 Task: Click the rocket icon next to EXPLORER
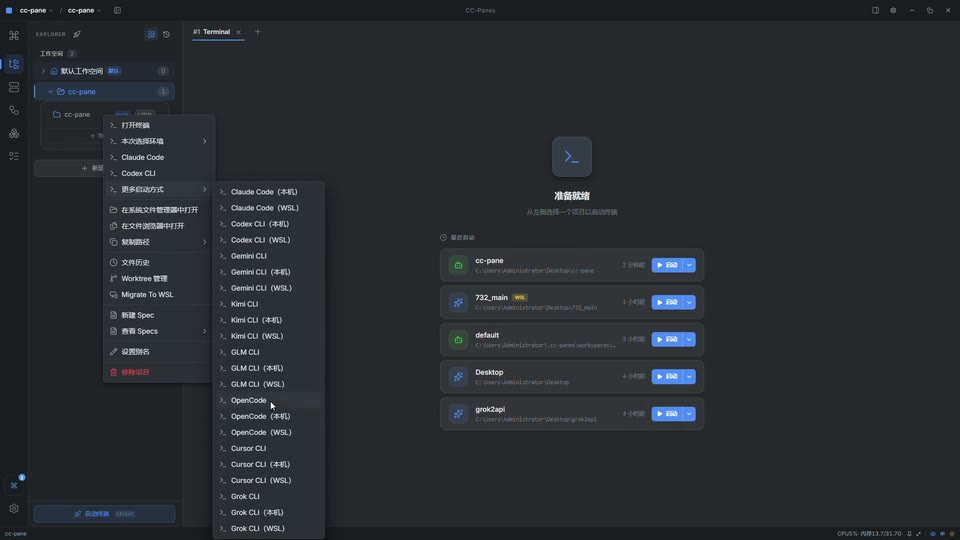[77, 34]
